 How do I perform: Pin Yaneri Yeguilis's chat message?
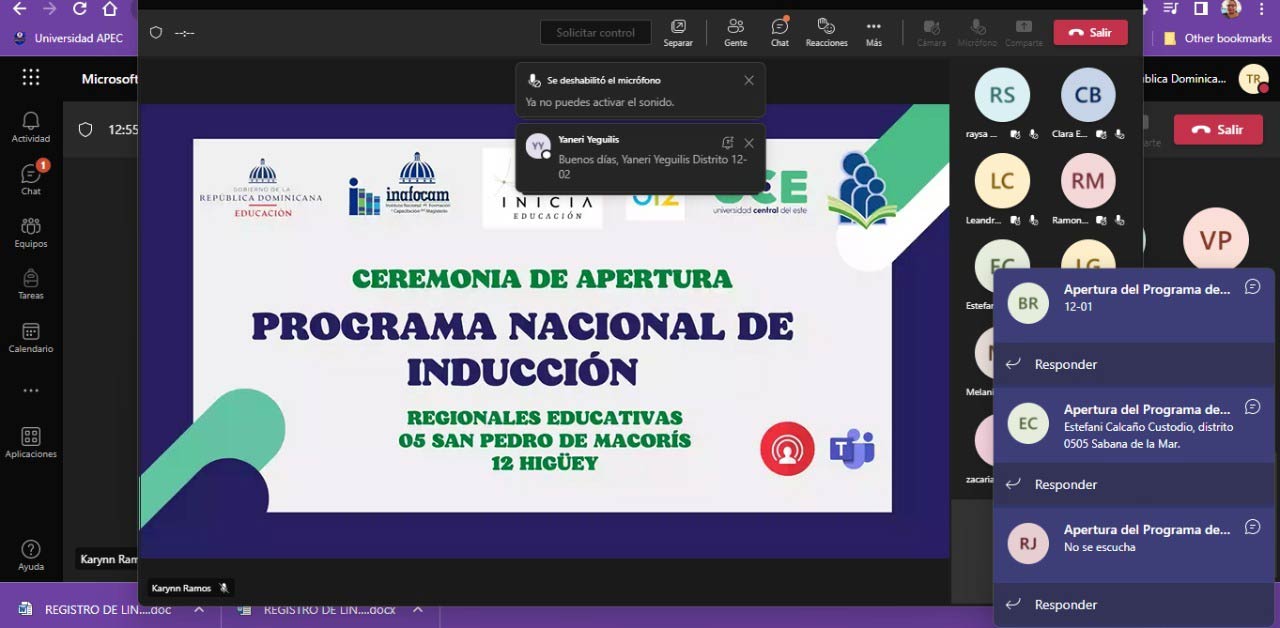click(729, 142)
